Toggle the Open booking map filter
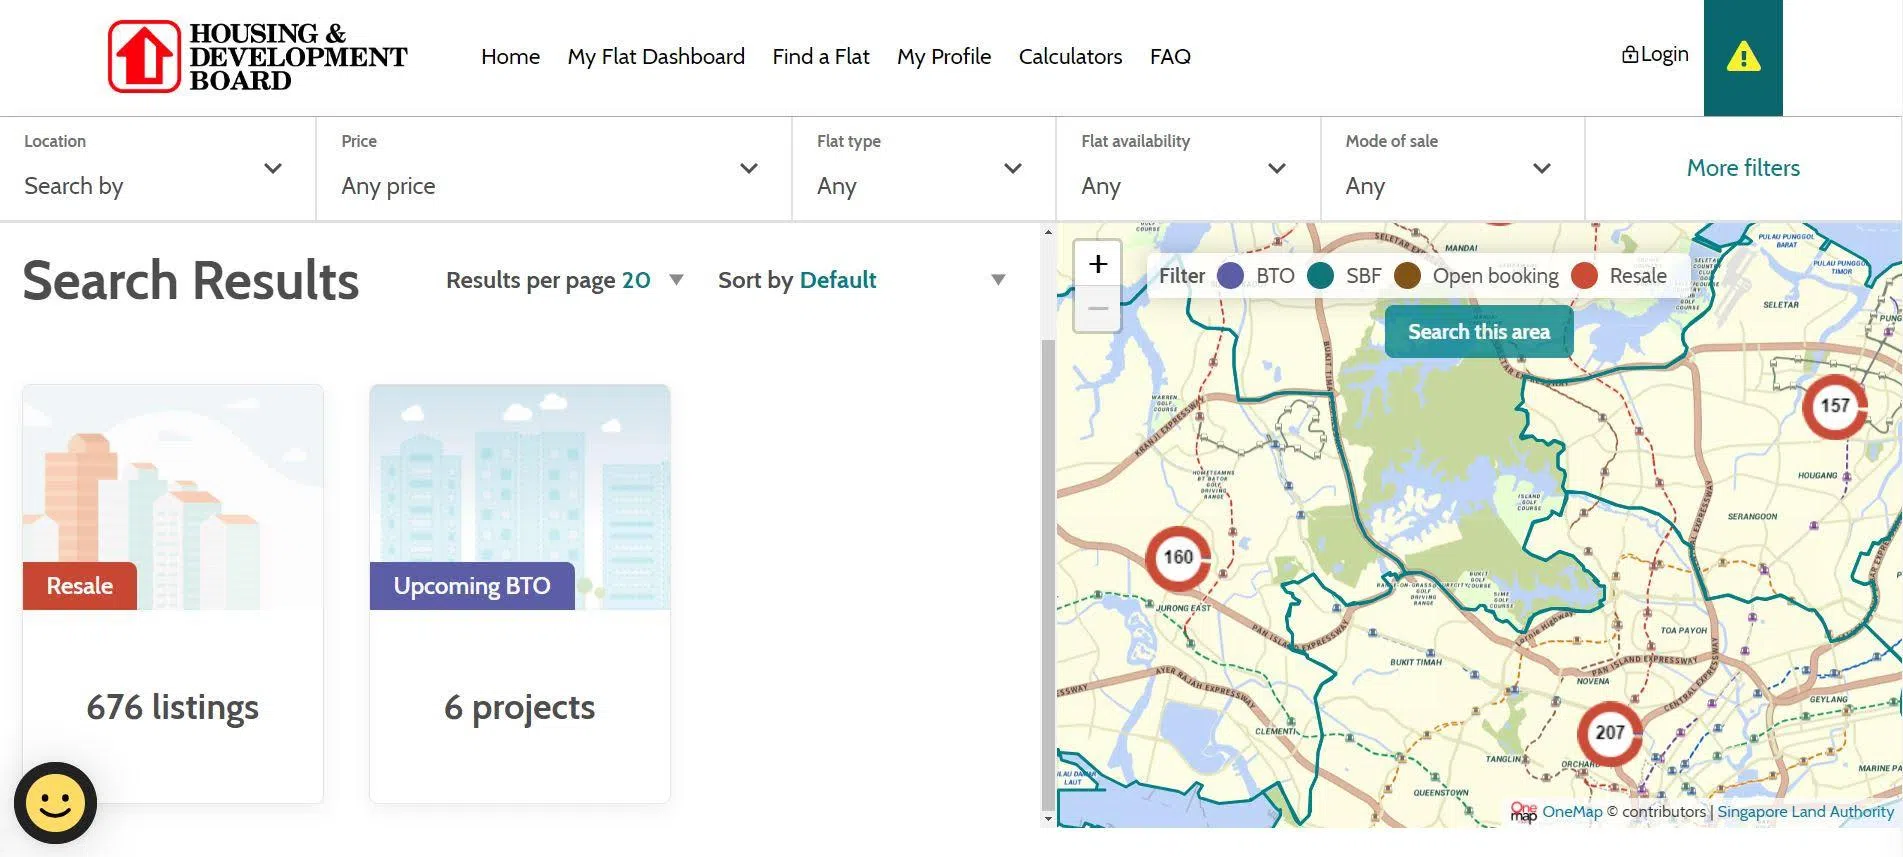The image size is (1903, 857). pyautogui.click(x=1407, y=276)
